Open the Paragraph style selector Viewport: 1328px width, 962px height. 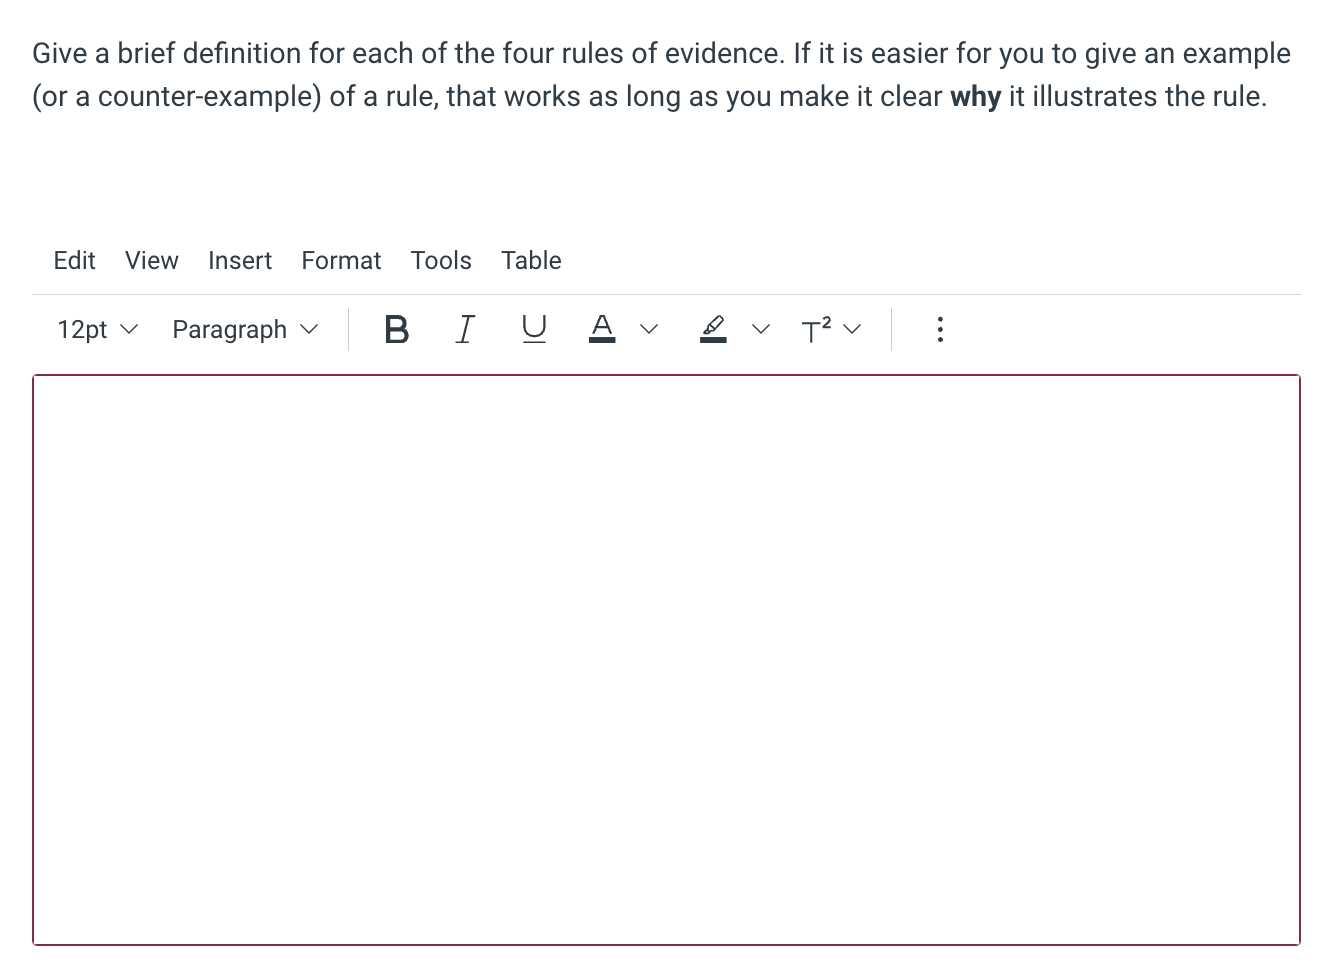coord(244,329)
